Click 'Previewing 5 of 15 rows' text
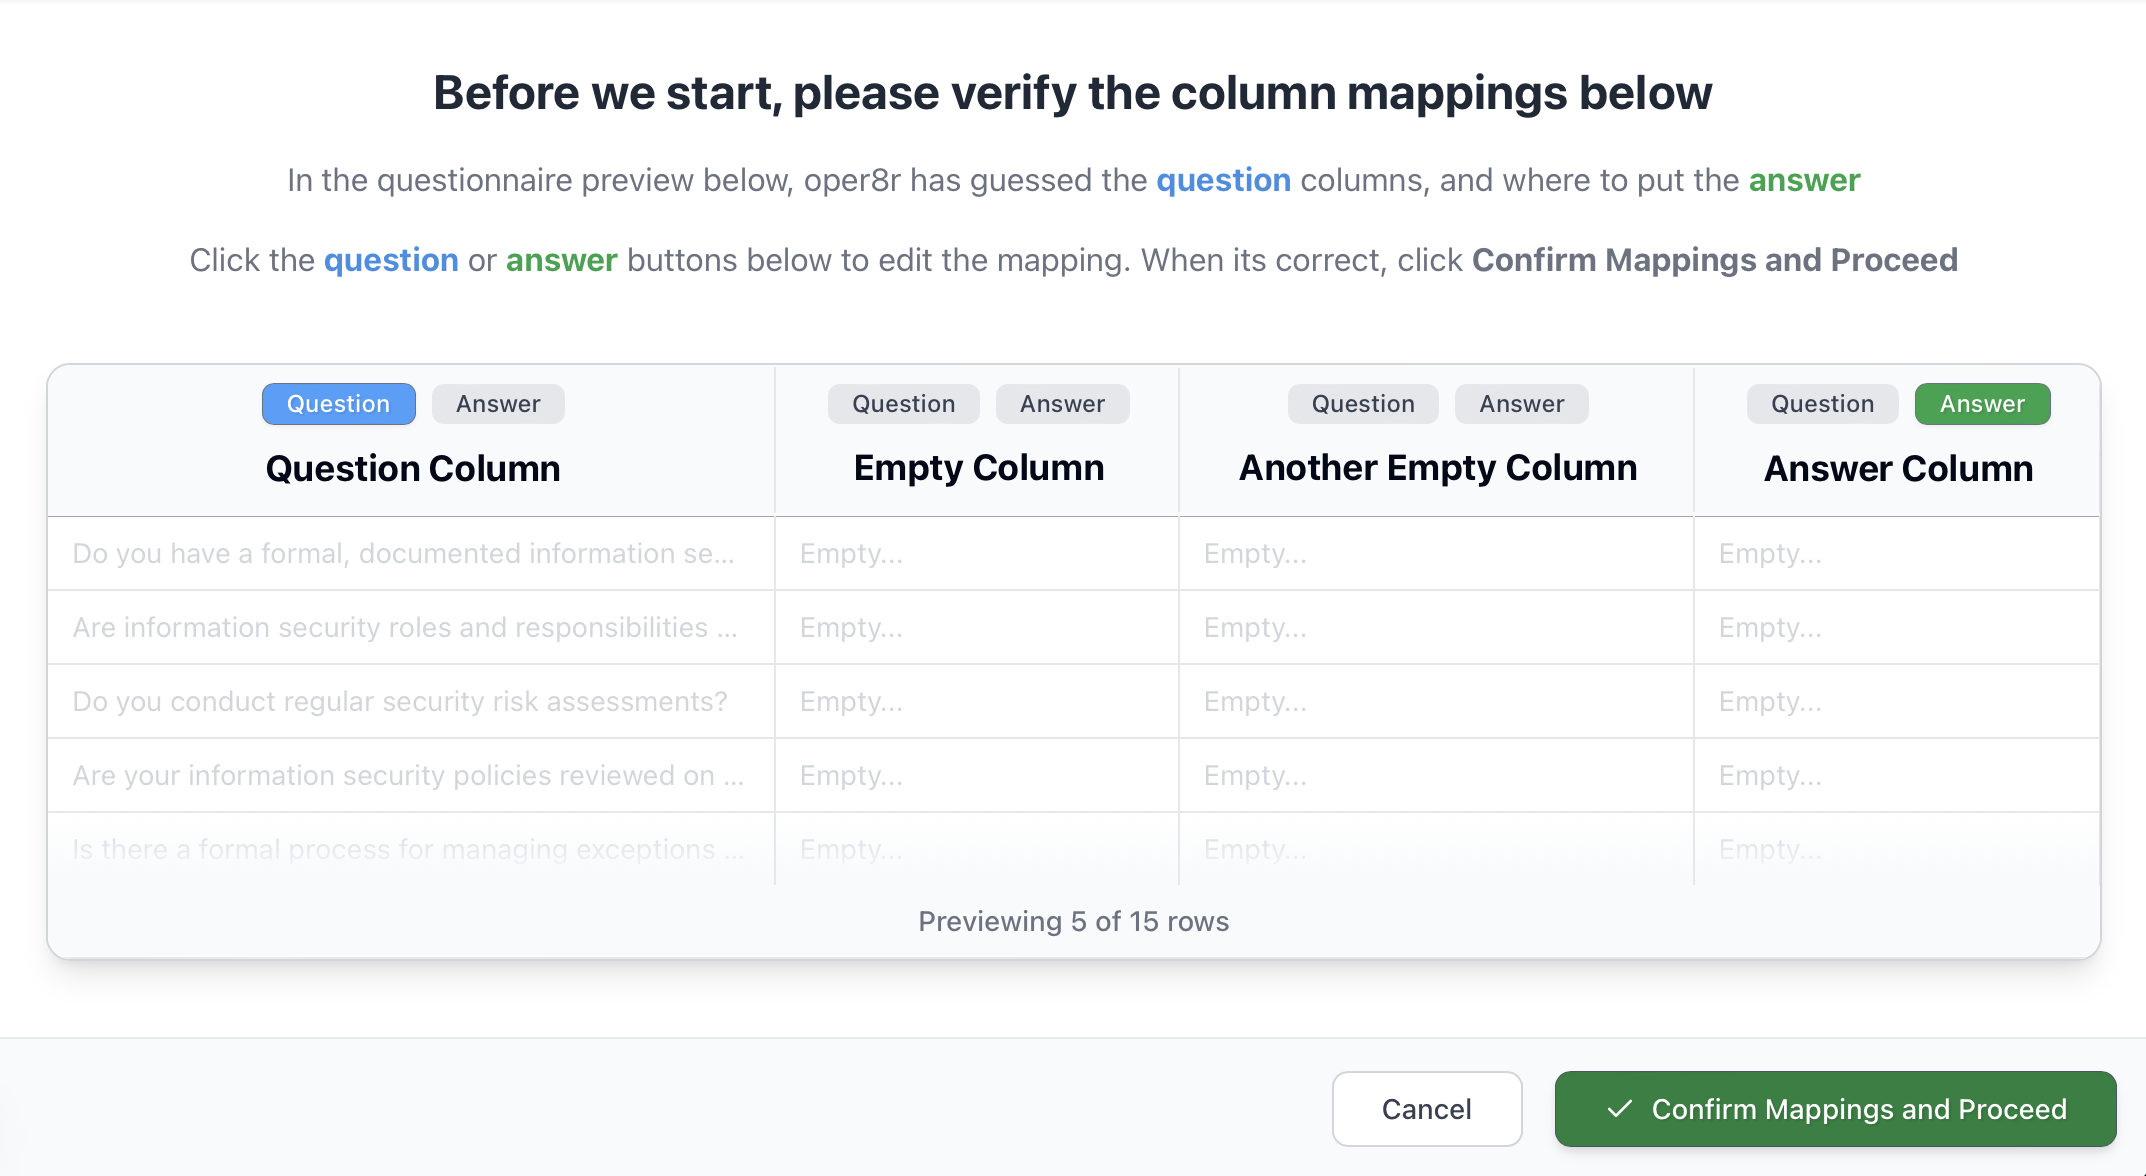2146x1176 pixels. click(x=1073, y=921)
